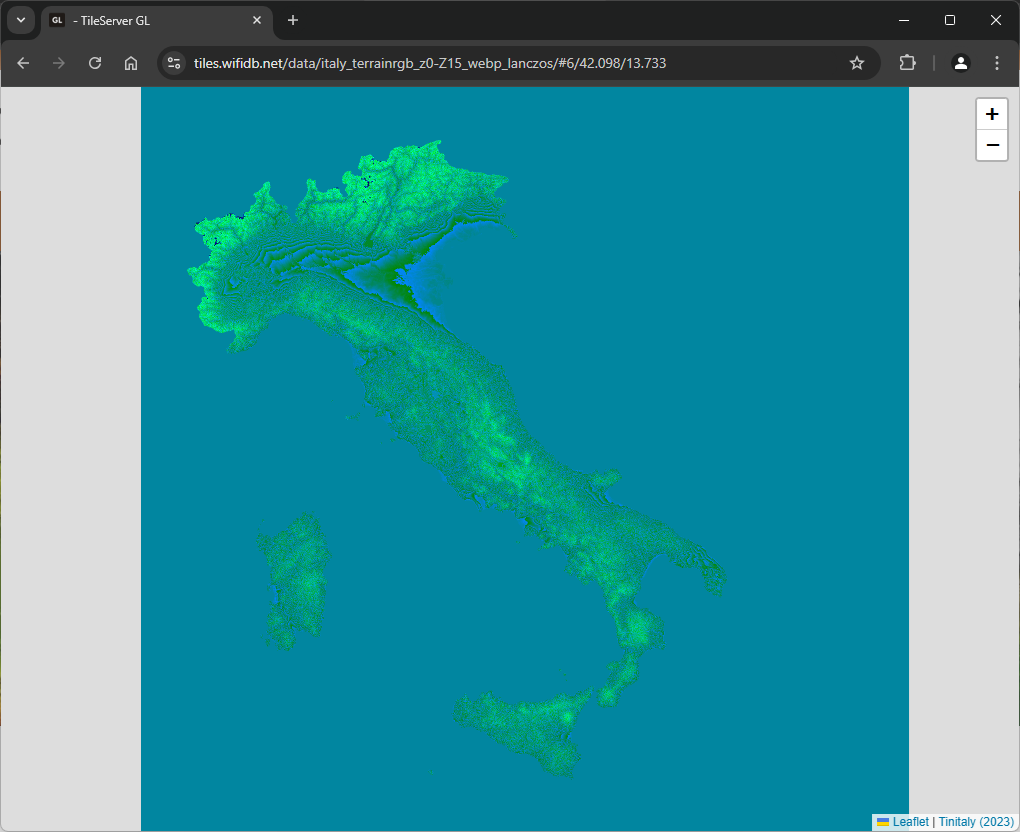The height and width of the screenshot is (832, 1020).
Task: Select the TileServer GL browser tab
Action: 150,20
